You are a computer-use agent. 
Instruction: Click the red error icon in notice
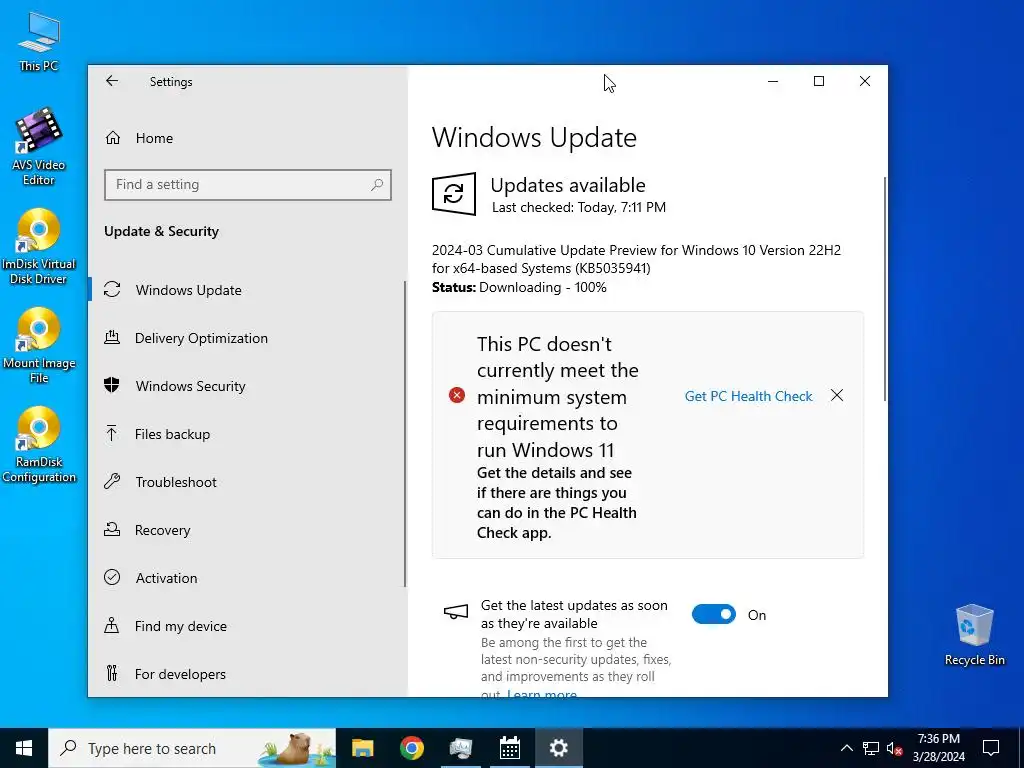pyautogui.click(x=457, y=395)
